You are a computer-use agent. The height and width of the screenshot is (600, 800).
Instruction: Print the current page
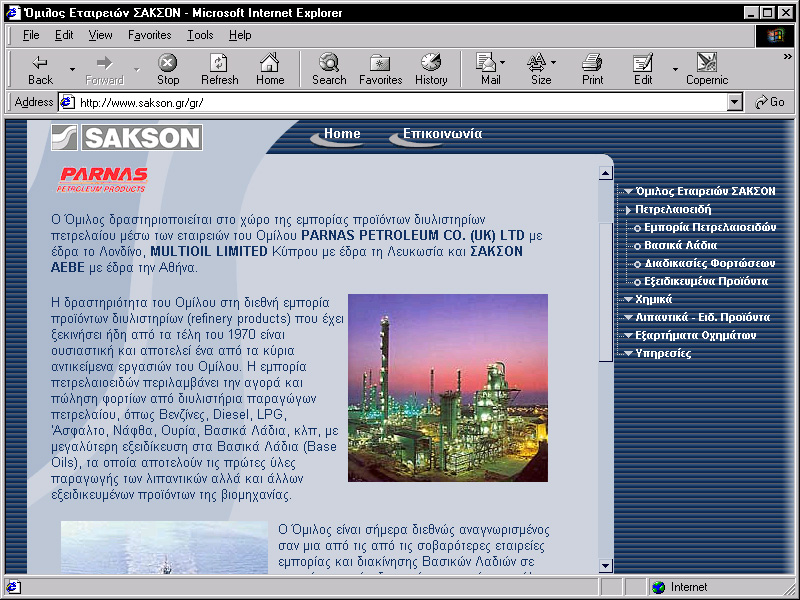click(592, 69)
